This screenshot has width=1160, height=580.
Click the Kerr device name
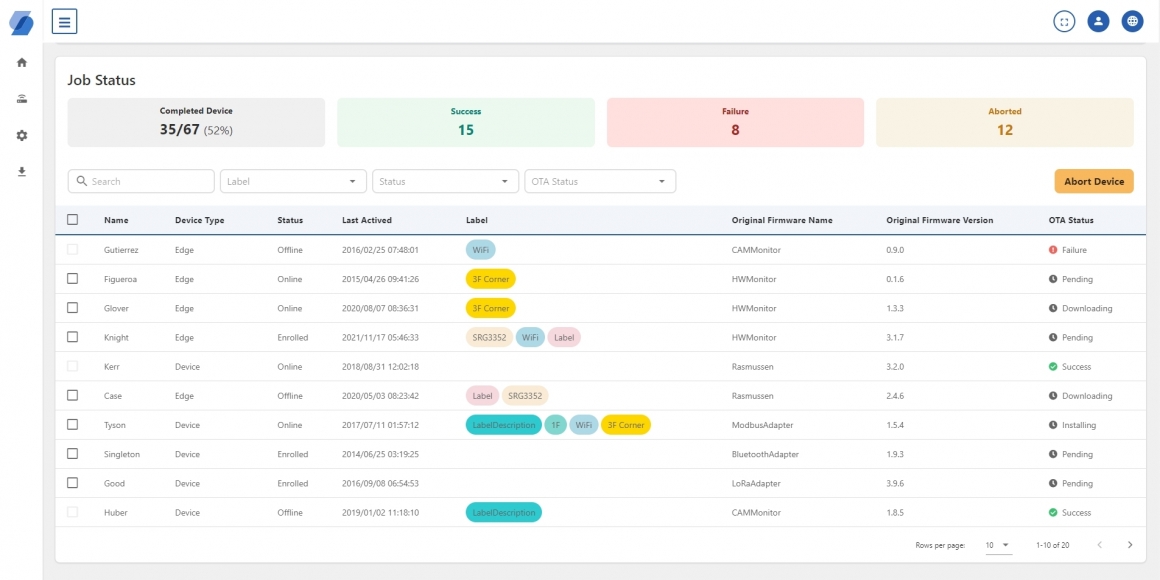tap(111, 367)
